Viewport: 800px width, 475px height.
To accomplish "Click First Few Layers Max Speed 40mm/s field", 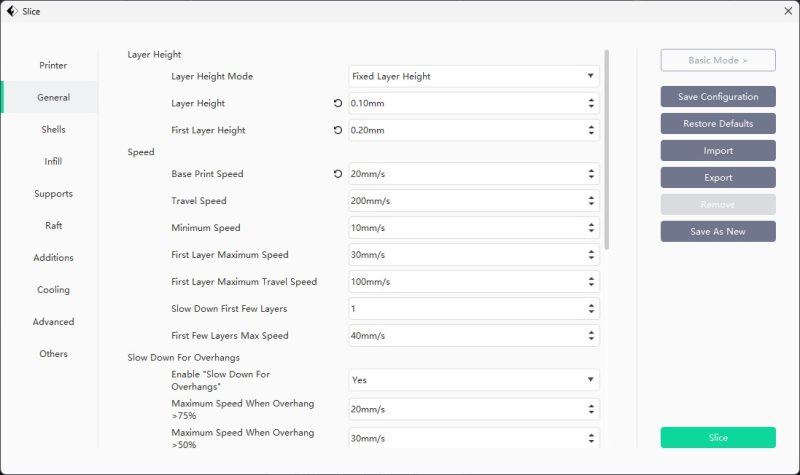I will [474, 336].
